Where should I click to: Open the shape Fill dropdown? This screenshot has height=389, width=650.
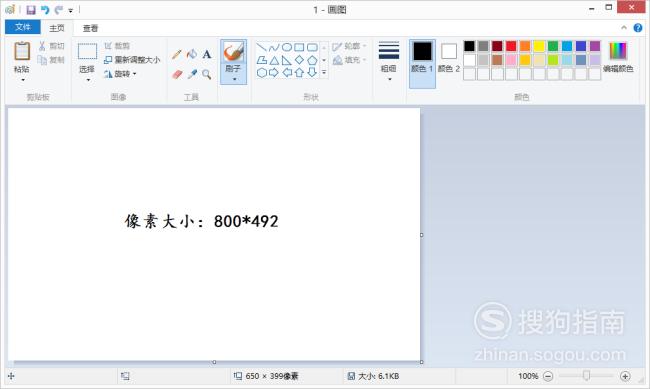(x=349, y=60)
